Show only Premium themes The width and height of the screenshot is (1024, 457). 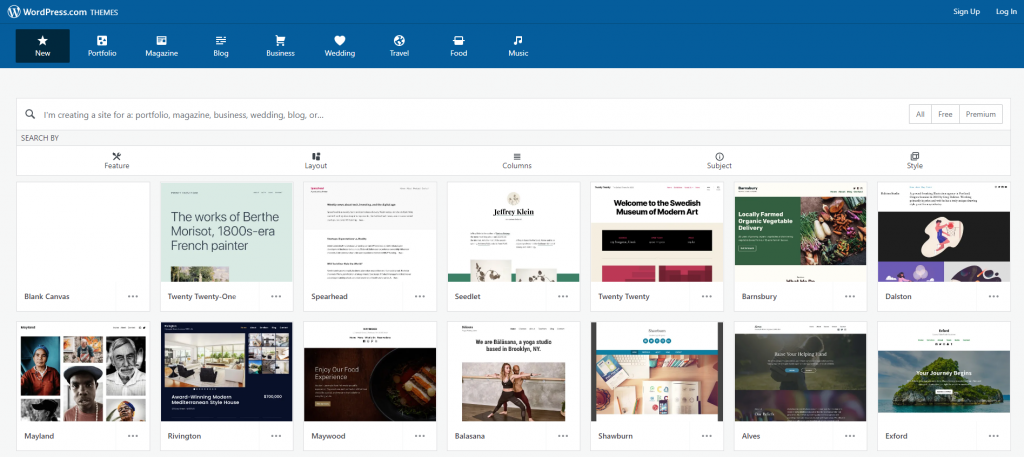[981, 115]
